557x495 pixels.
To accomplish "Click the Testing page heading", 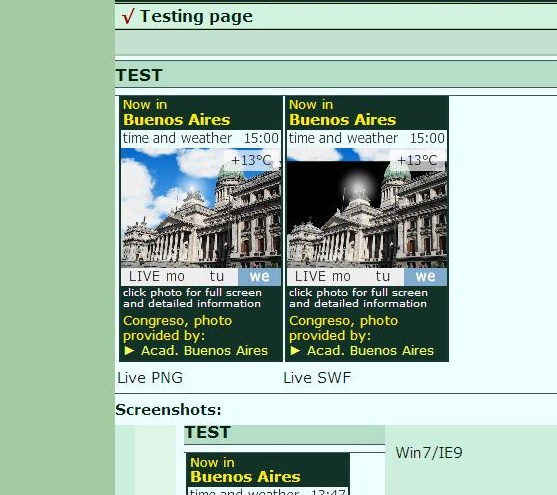I will coord(196,16).
